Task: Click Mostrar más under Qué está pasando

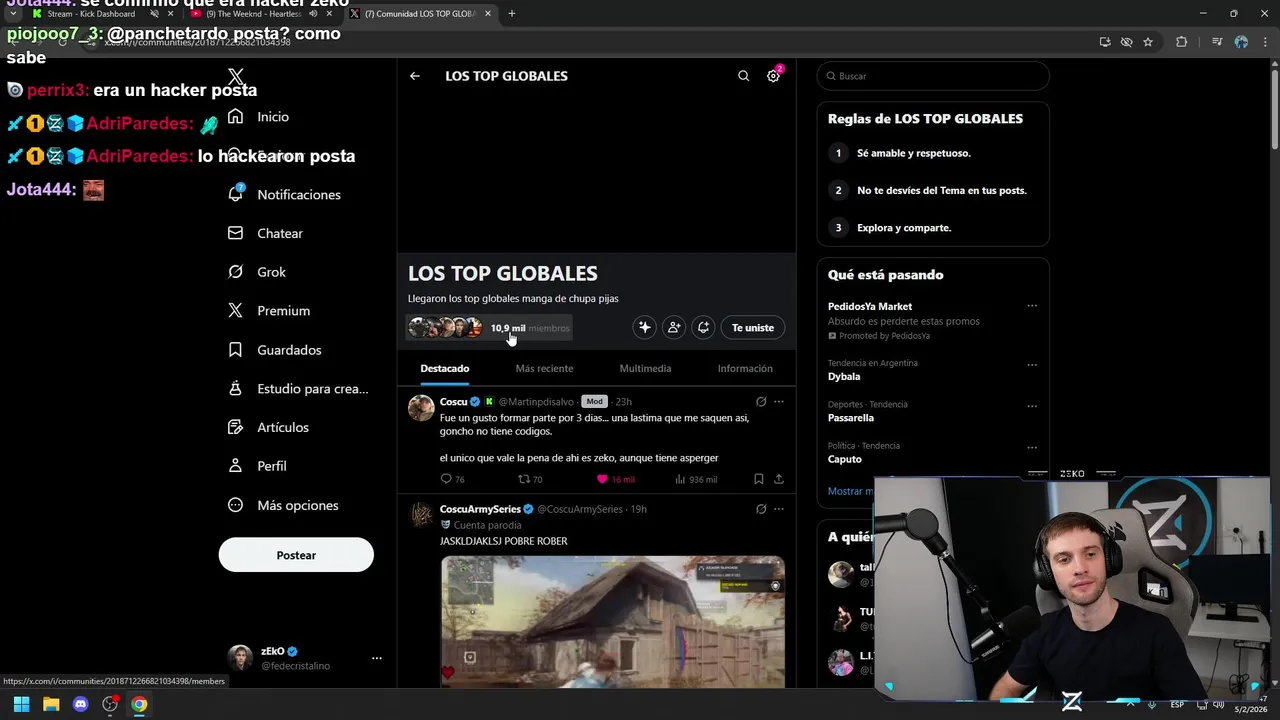Action: 851,491
